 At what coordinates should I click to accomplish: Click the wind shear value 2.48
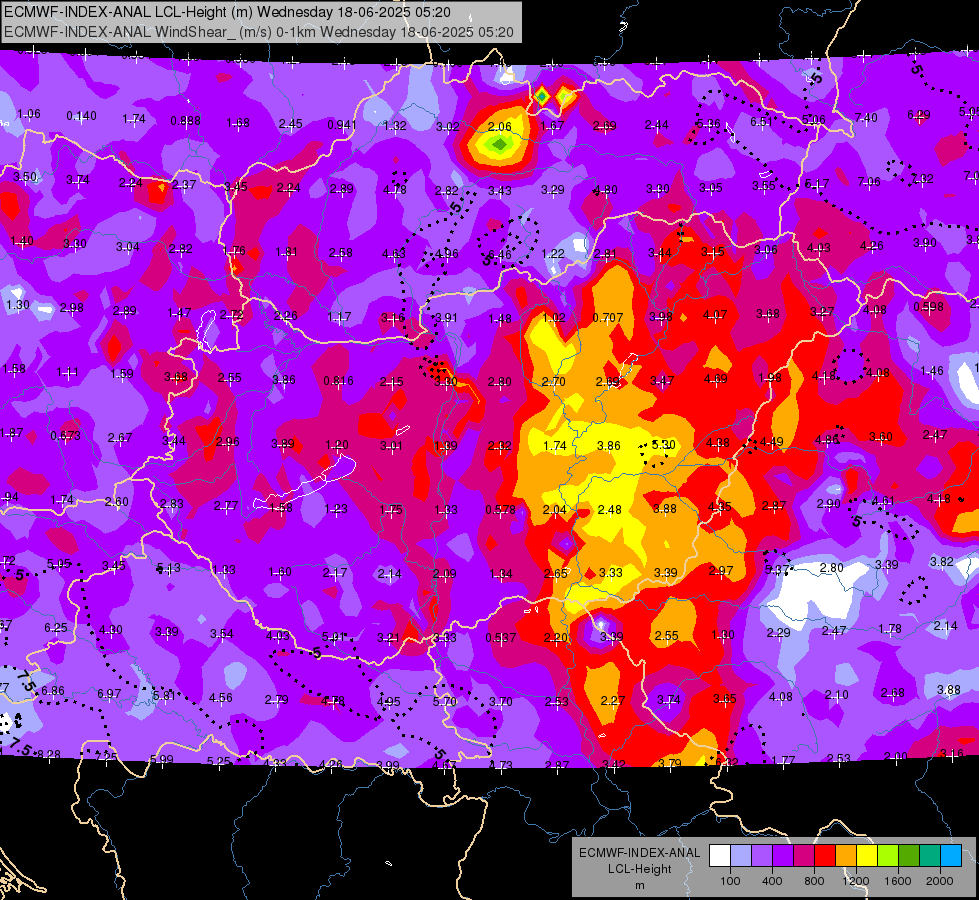(x=609, y=510)
